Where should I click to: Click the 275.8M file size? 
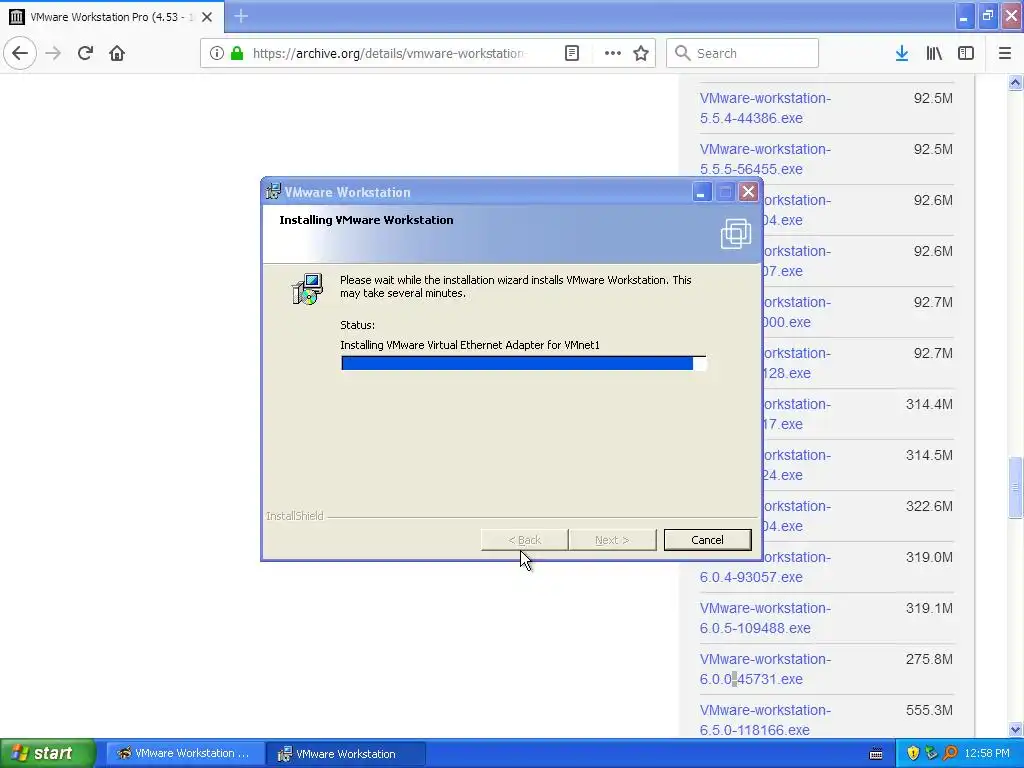click(929, 659)
